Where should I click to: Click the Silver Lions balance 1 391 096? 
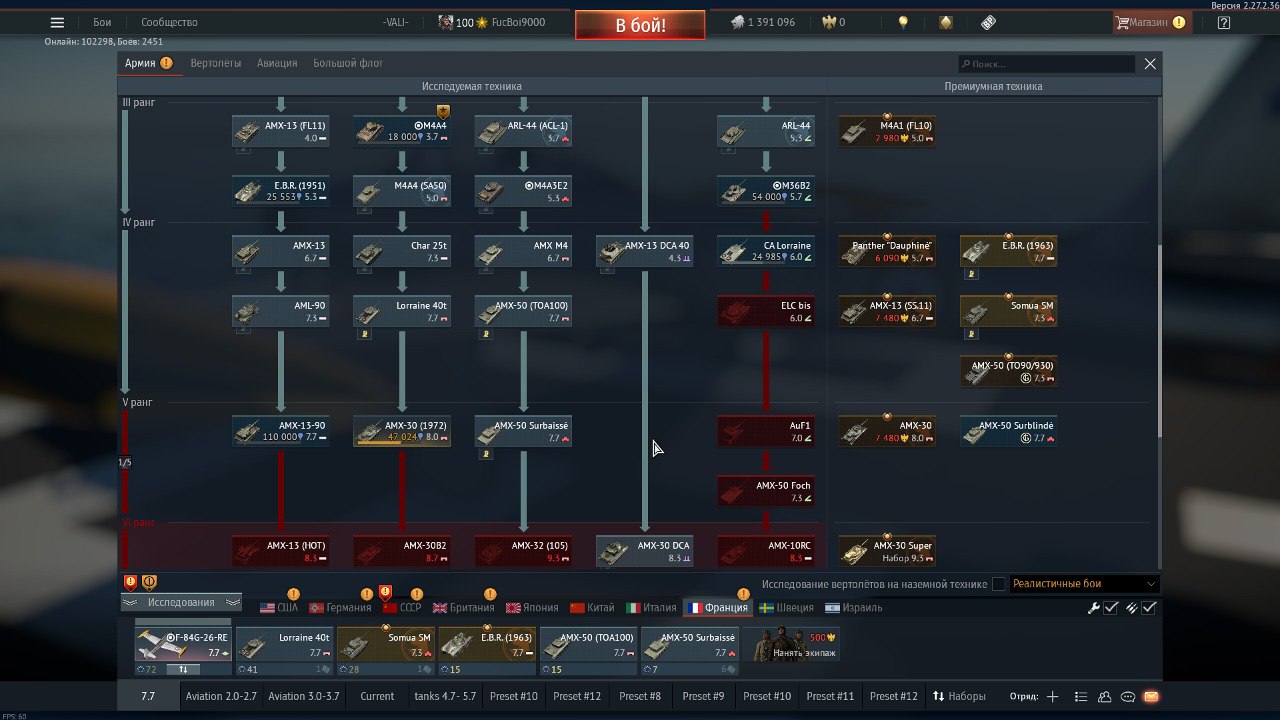[762, 22]
